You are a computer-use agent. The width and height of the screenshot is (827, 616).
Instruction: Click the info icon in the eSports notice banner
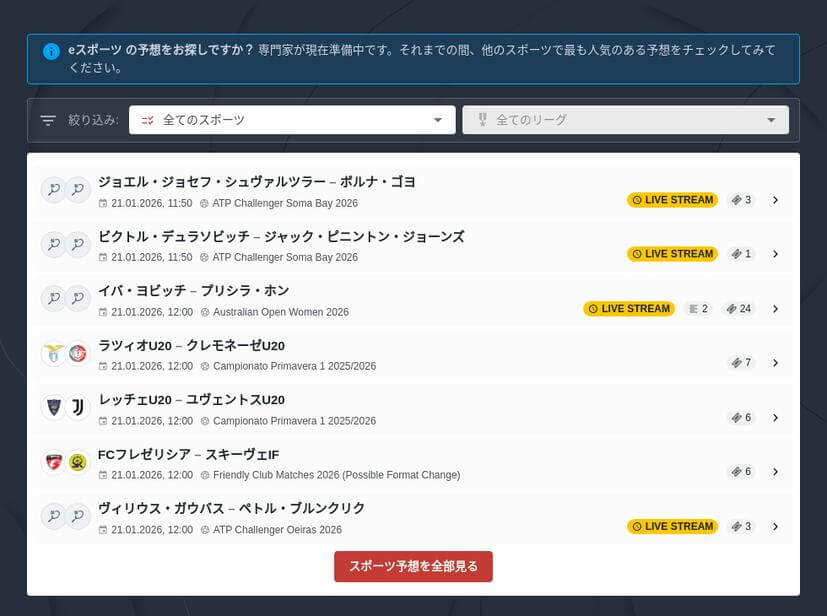point(50,52)
